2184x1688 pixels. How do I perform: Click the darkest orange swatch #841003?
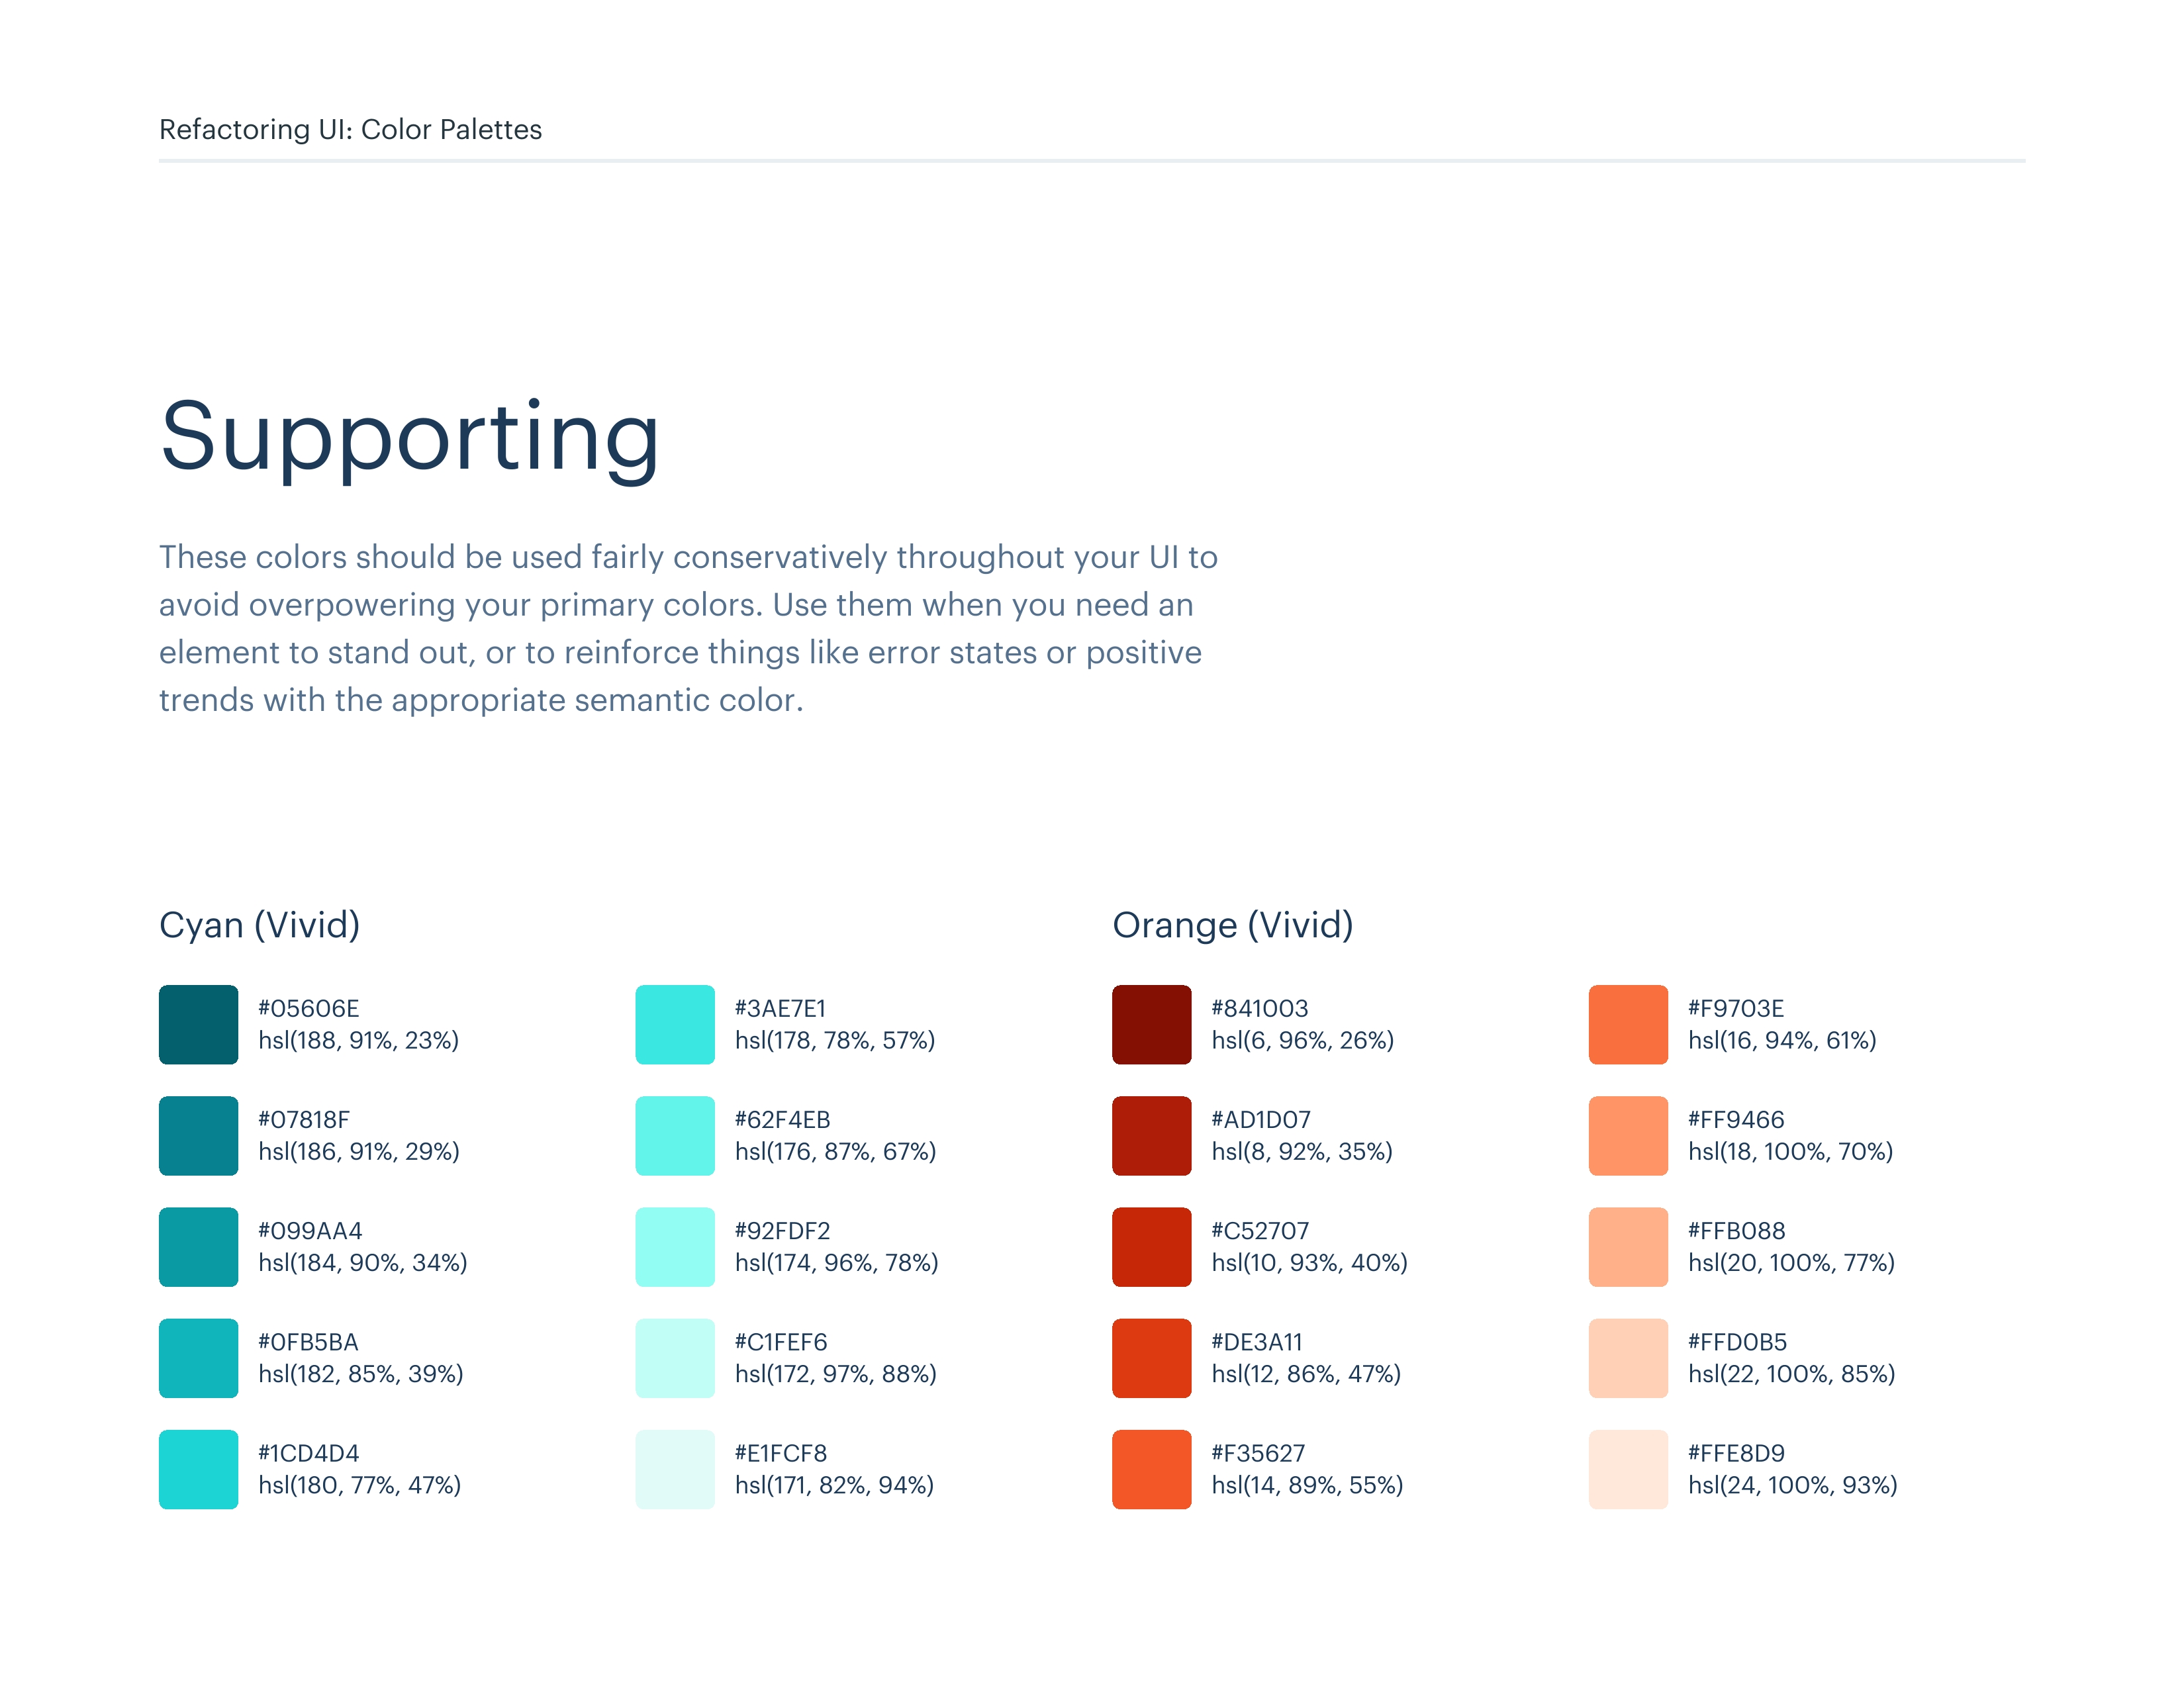click(x=1151, y=1024)
